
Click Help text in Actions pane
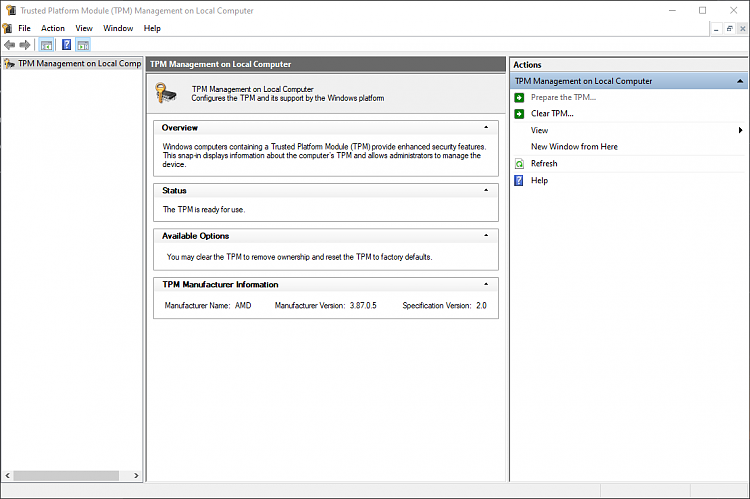(x=539, y=180)
